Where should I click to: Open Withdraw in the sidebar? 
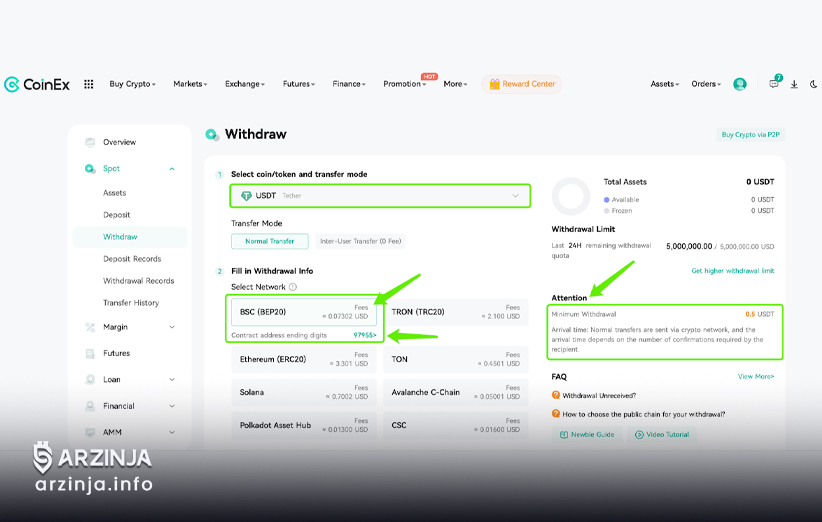pyautogui.click(x=130, y=237)
